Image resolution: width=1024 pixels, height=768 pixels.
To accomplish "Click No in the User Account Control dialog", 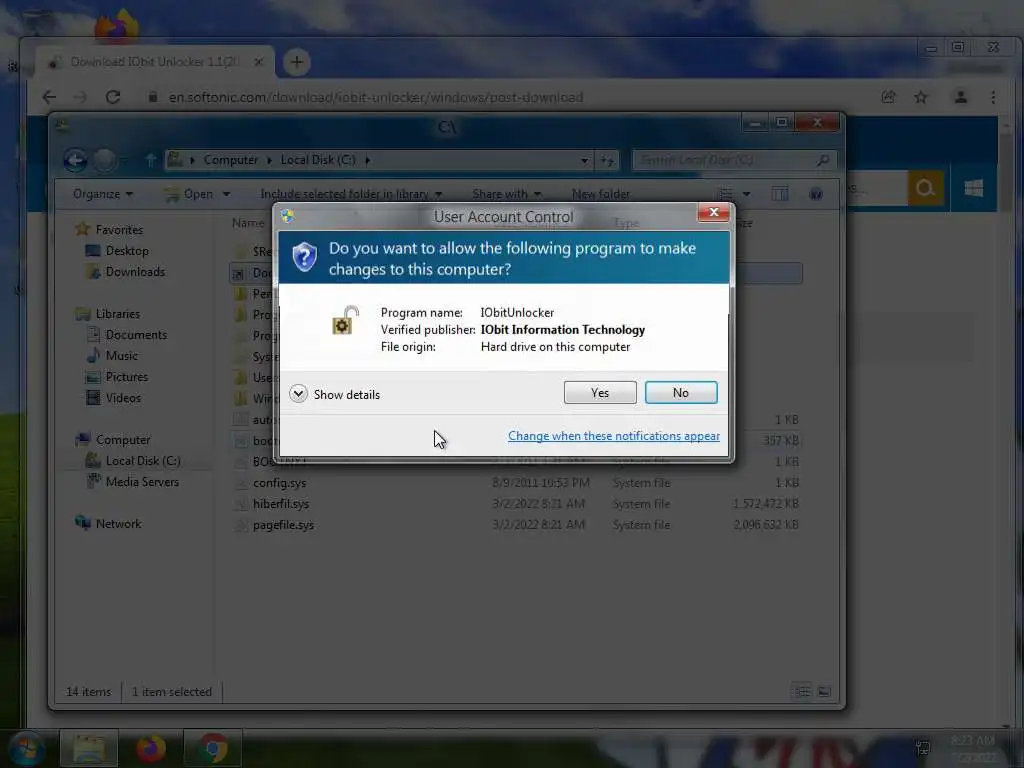I will (680, 392).
